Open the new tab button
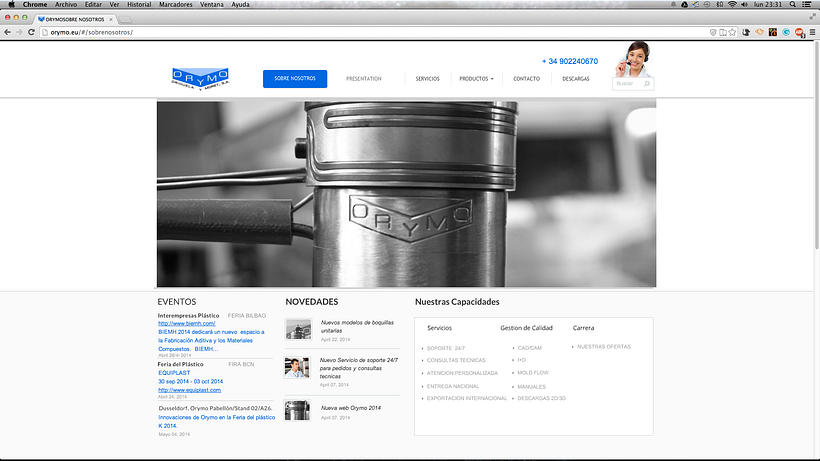820x461 pixels. tap(125, 20)
